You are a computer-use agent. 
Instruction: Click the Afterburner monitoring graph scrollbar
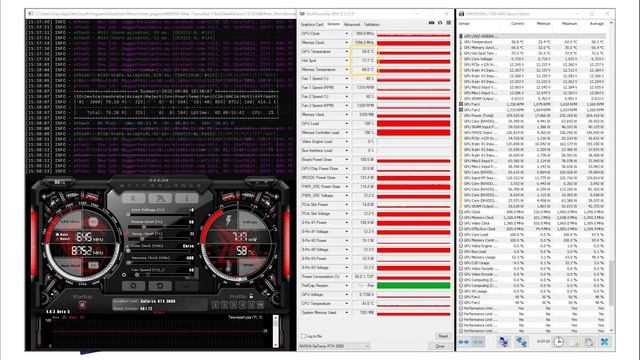pos(276,331)
